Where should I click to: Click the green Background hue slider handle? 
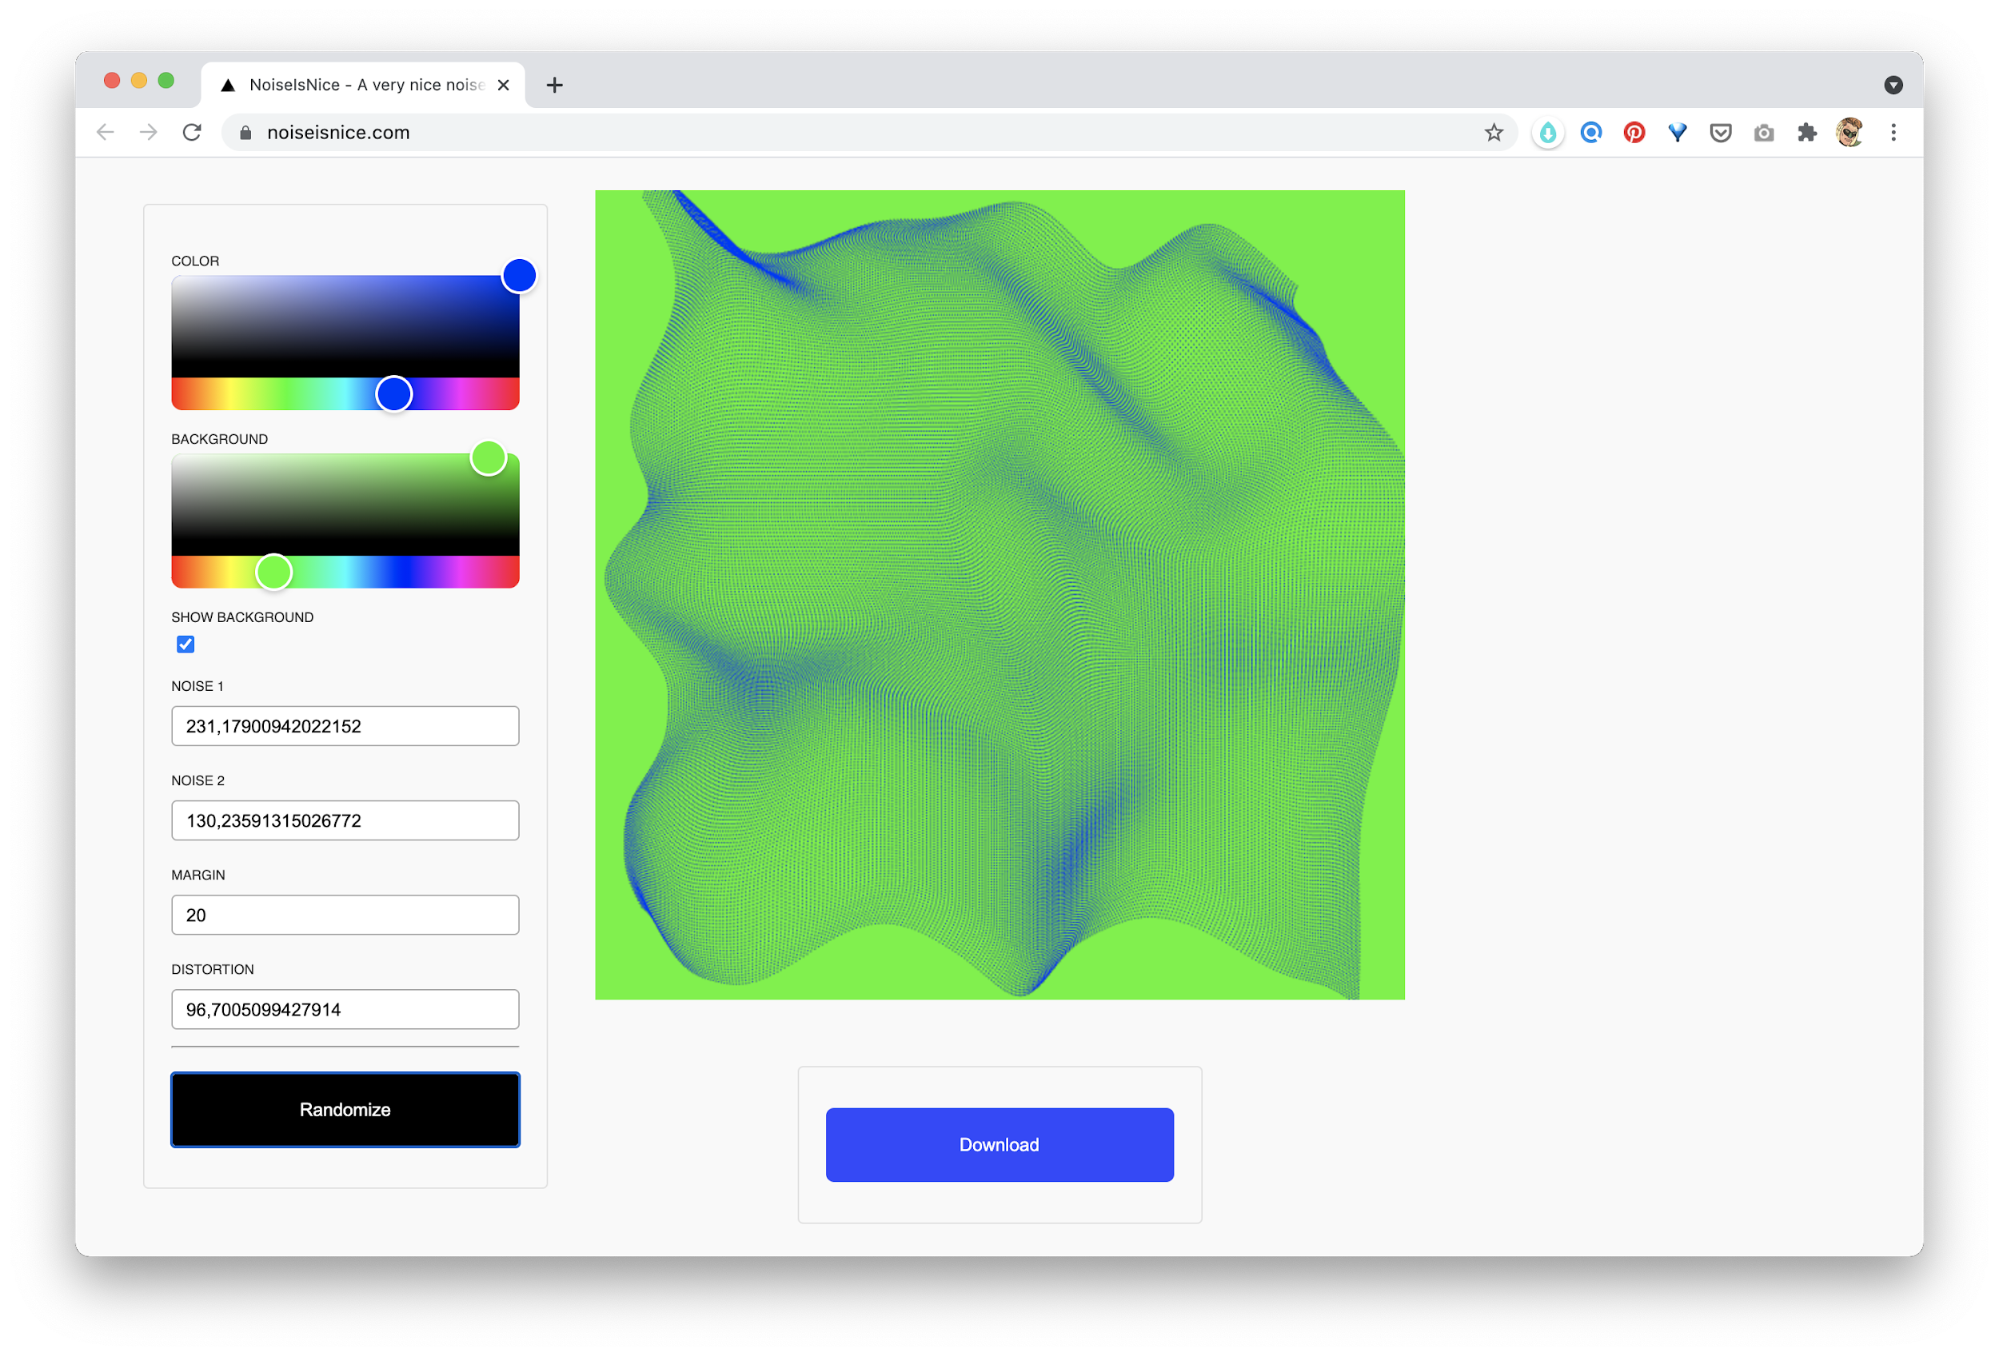coord(273,572)
